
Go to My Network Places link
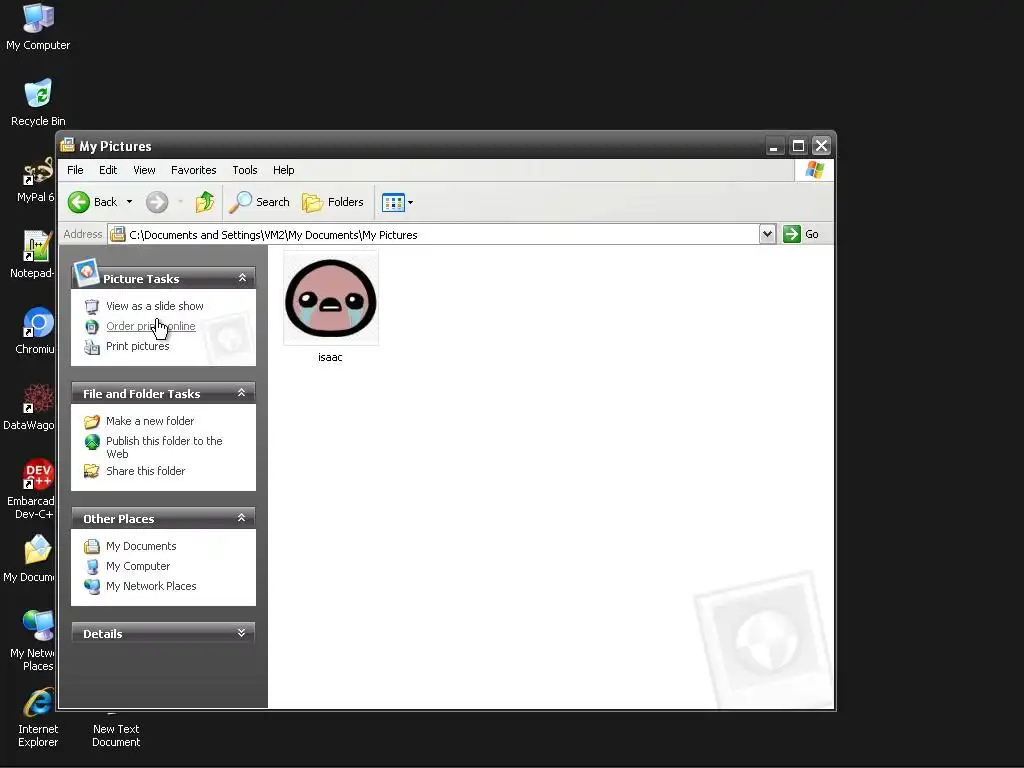tap(151, 586)
